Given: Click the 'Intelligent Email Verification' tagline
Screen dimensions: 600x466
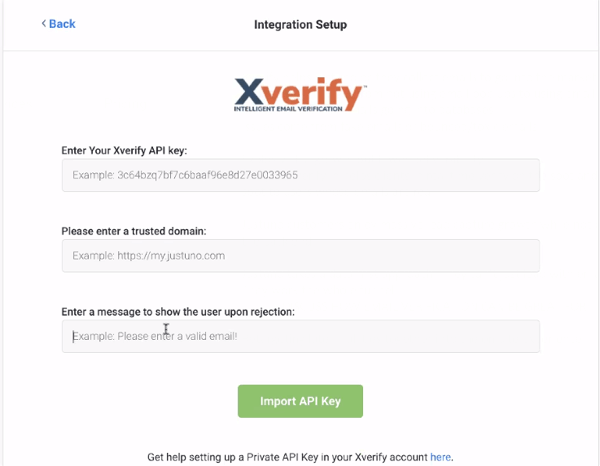Looking at the screenshot, I should pyautogui.click(x=298, y=113).
